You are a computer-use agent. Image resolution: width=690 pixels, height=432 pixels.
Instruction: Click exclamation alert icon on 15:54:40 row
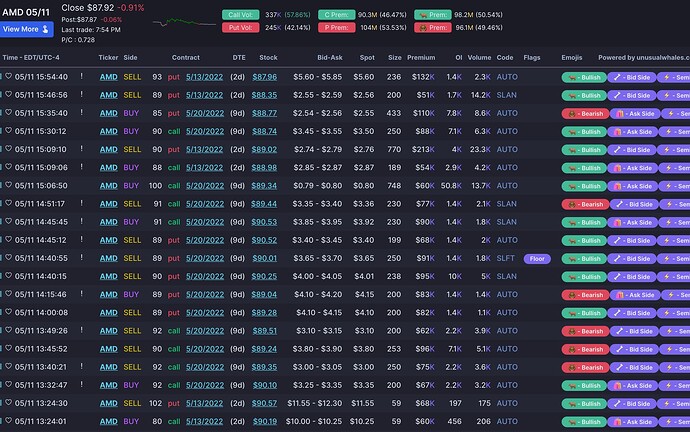point(81,76)
